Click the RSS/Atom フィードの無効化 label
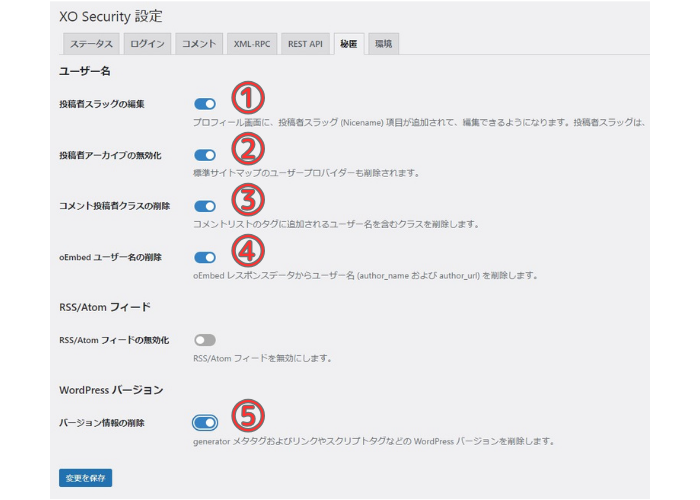The image size is (700, 500). click(x=114, y=340)
